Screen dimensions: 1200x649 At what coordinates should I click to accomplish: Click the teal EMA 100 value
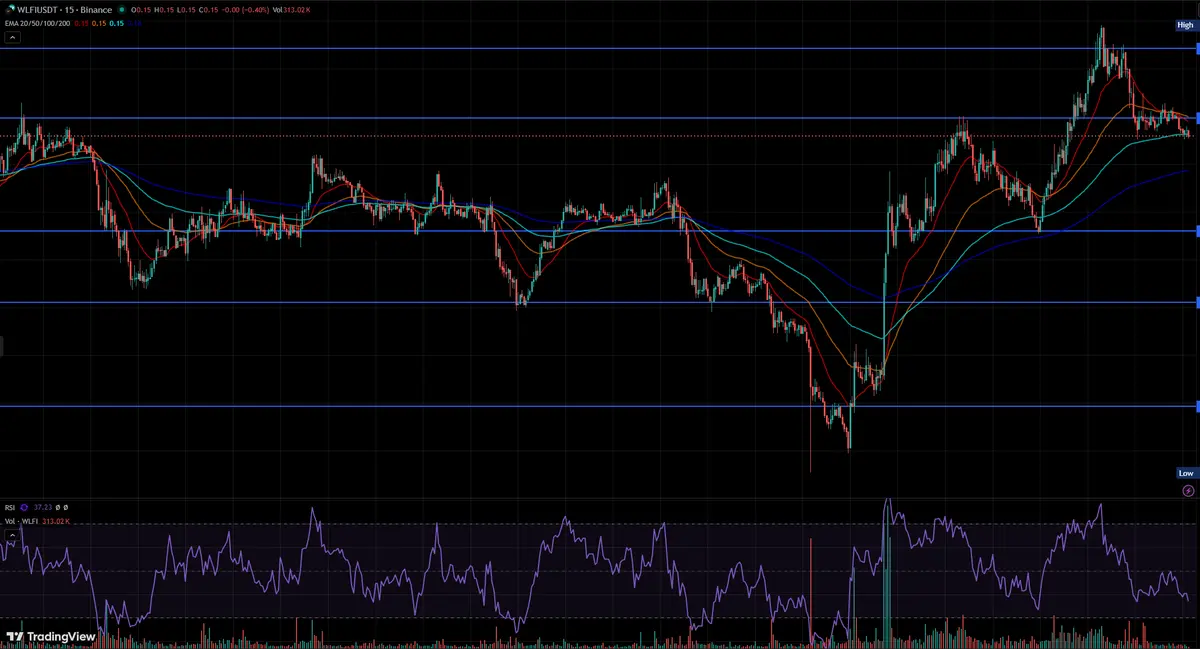(x=117, y=23)
